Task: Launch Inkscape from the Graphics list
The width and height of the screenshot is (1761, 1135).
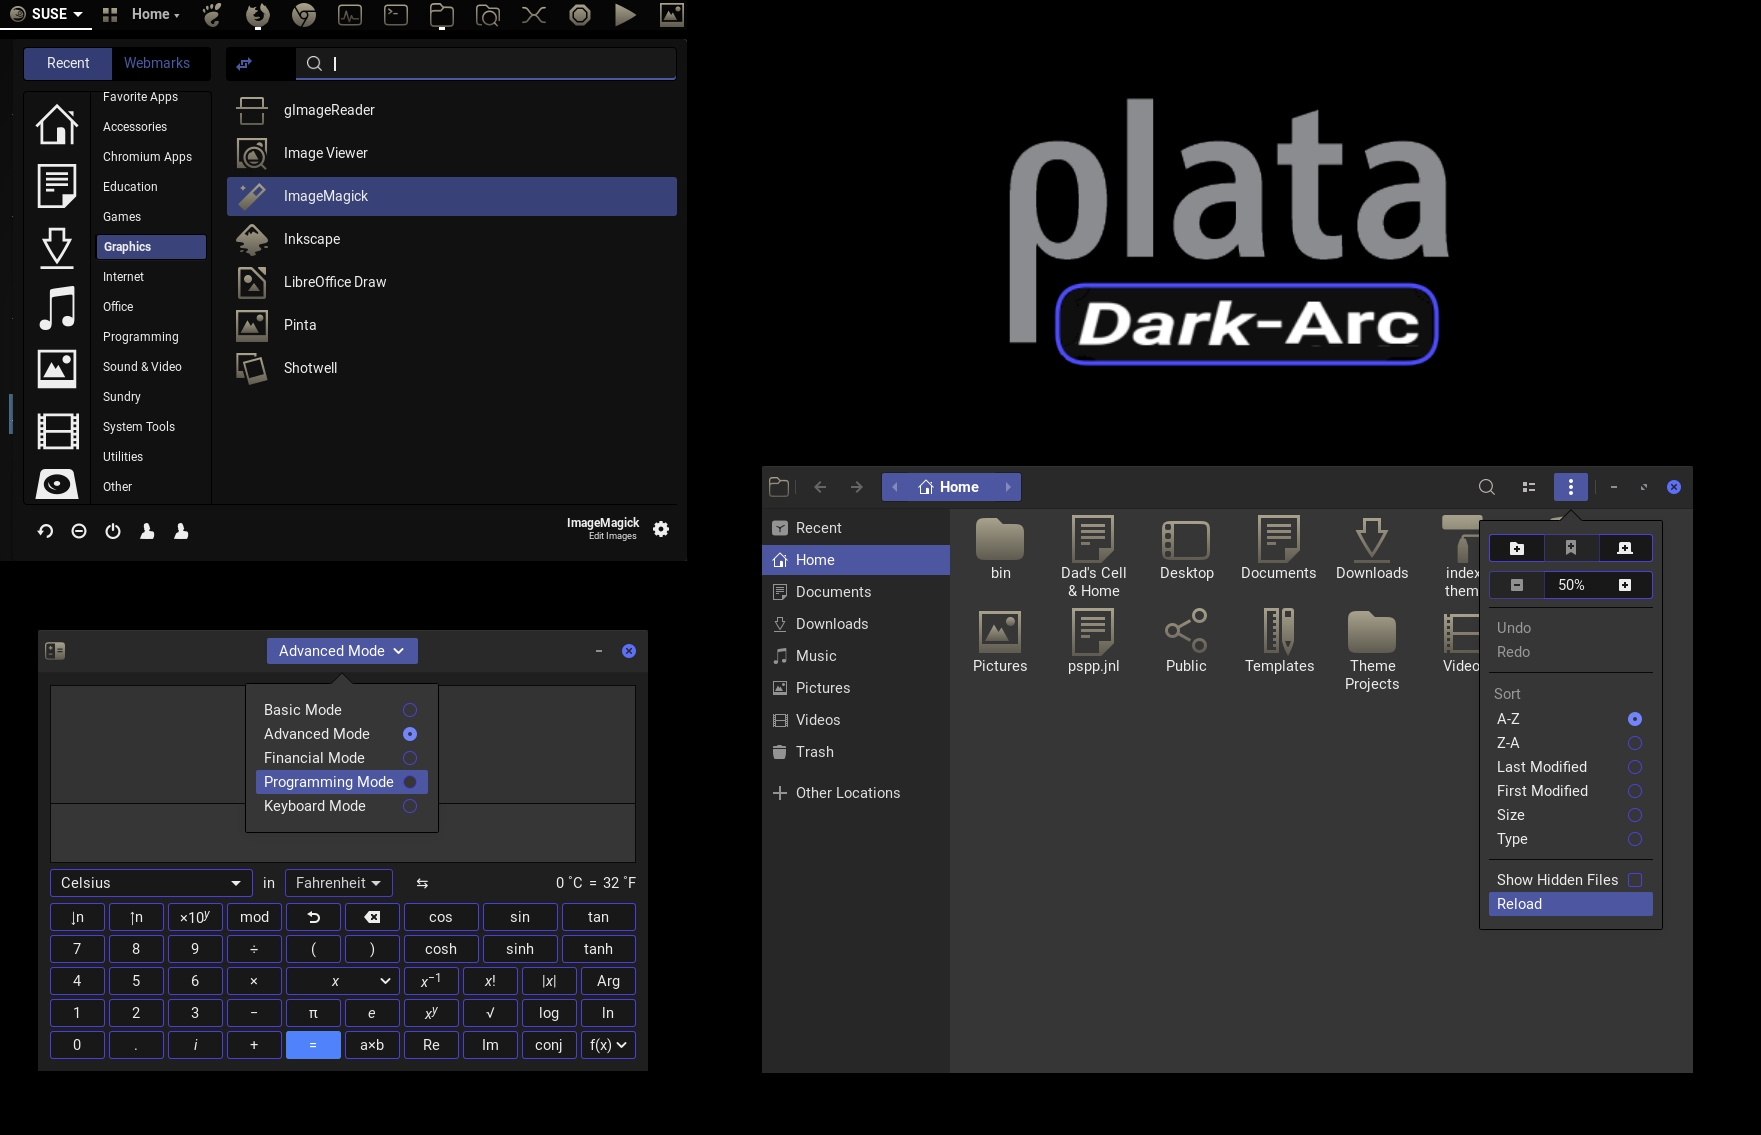Action: [252, 239]
